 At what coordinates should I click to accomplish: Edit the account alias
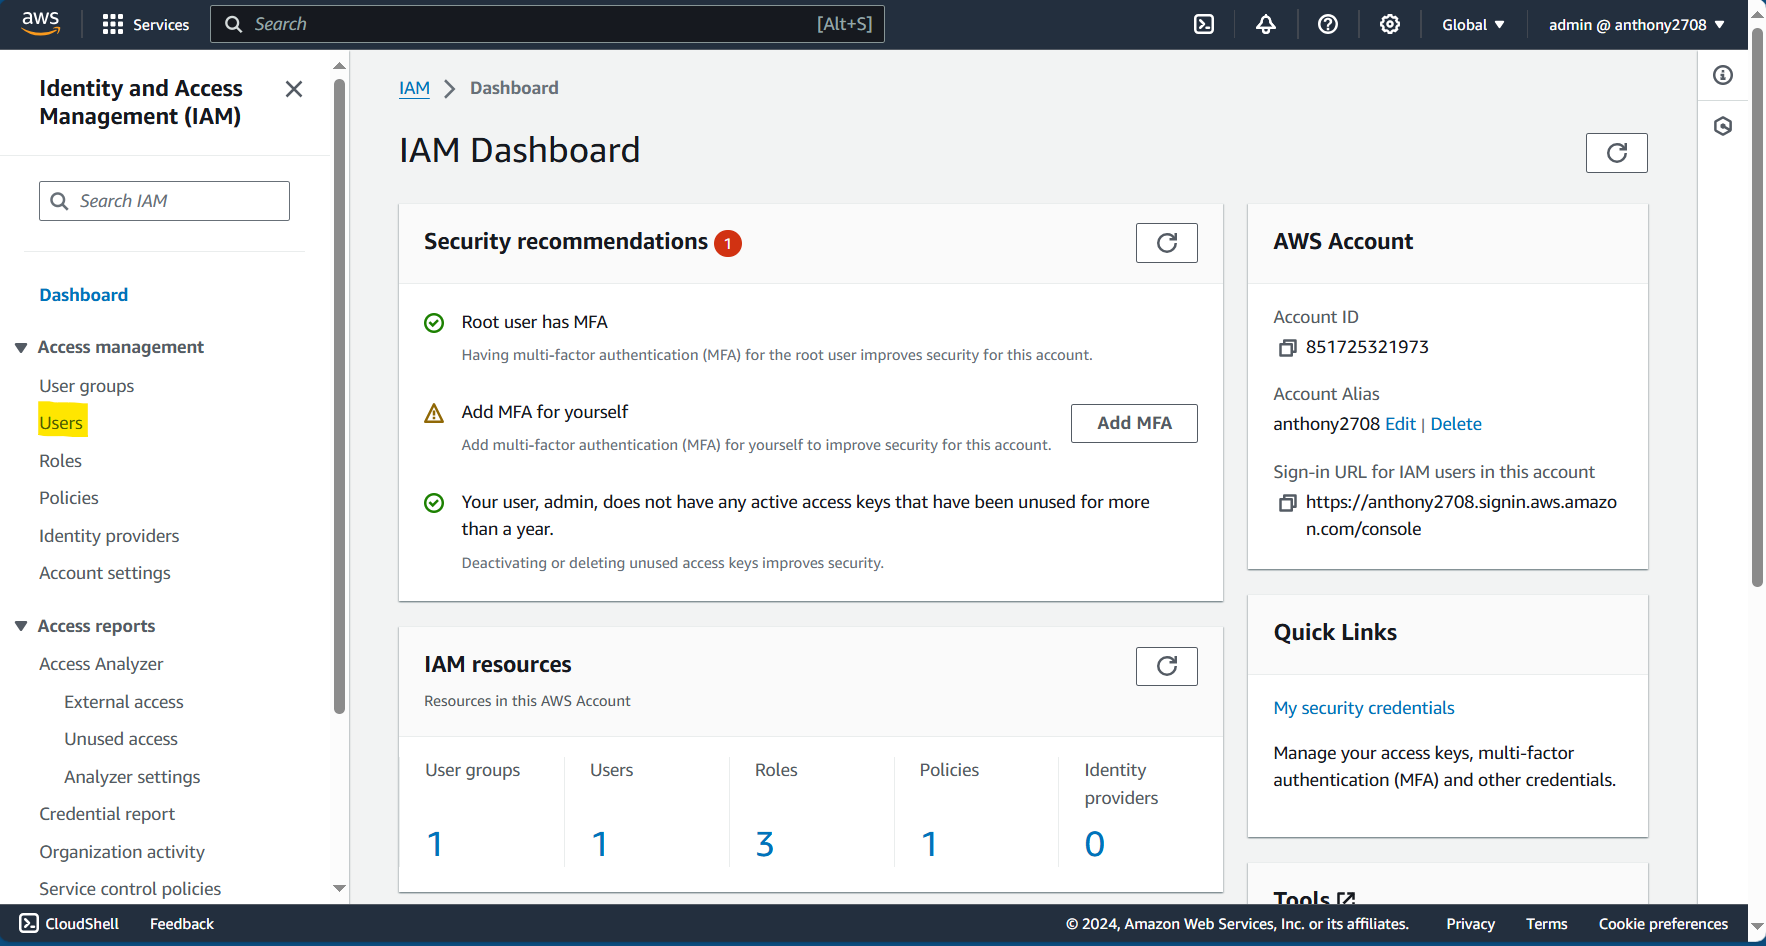(x=1400, y=424)
